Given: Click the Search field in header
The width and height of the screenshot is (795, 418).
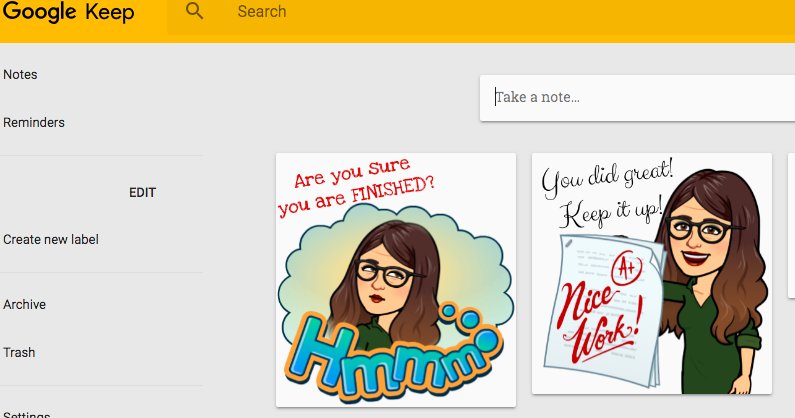Looking at the screenshot, I should [x=481, y=17].
